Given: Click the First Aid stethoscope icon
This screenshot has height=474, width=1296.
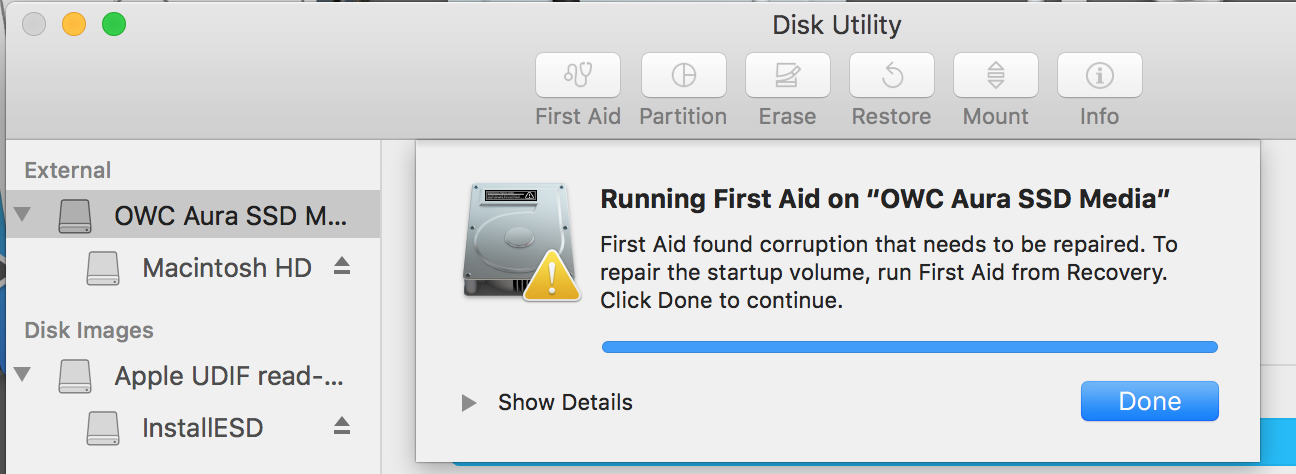Looking at the screenshot, I should pos(578,75).
